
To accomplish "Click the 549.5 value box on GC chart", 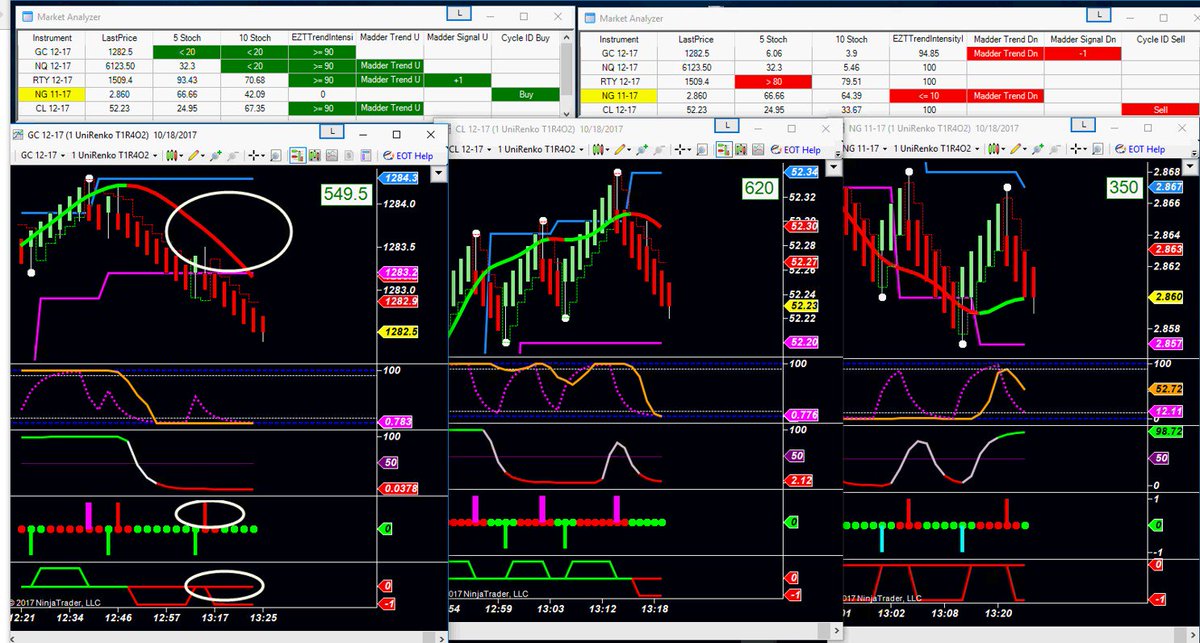I will point(345,197).
